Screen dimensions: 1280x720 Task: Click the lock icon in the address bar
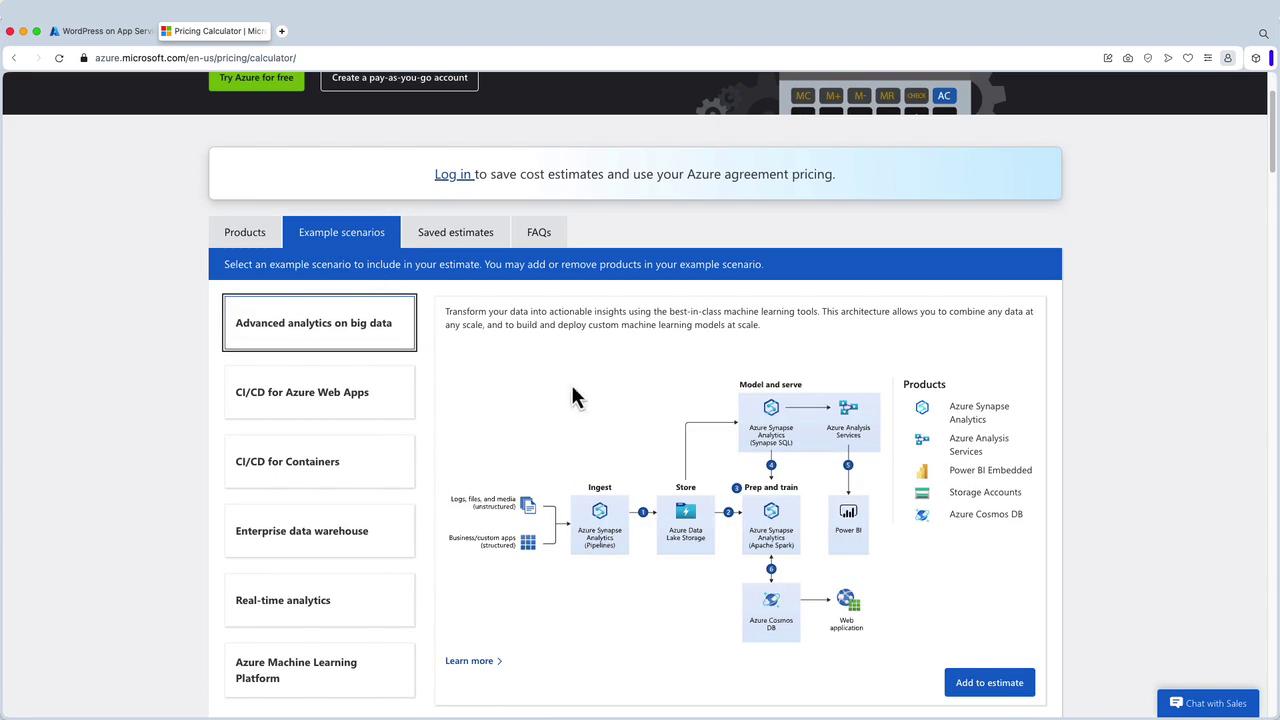coord(84,58)
